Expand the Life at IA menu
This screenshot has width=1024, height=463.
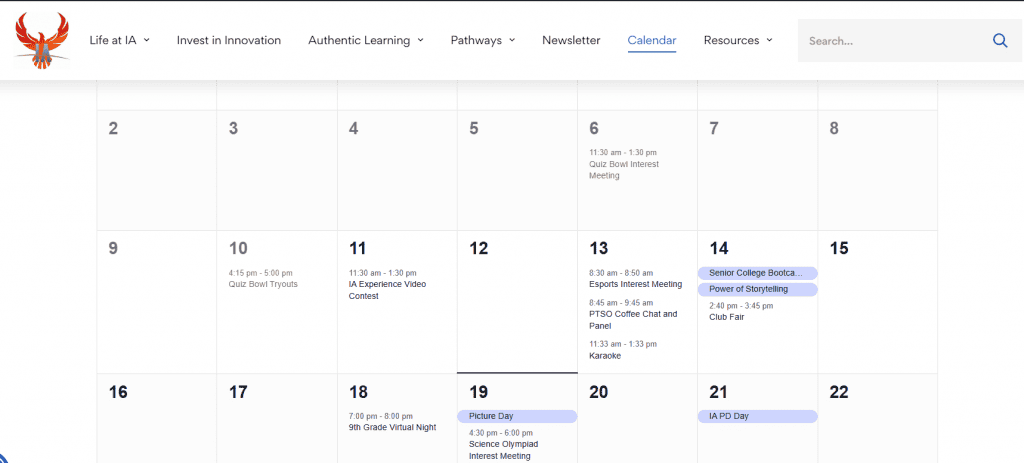click(120, 40)
